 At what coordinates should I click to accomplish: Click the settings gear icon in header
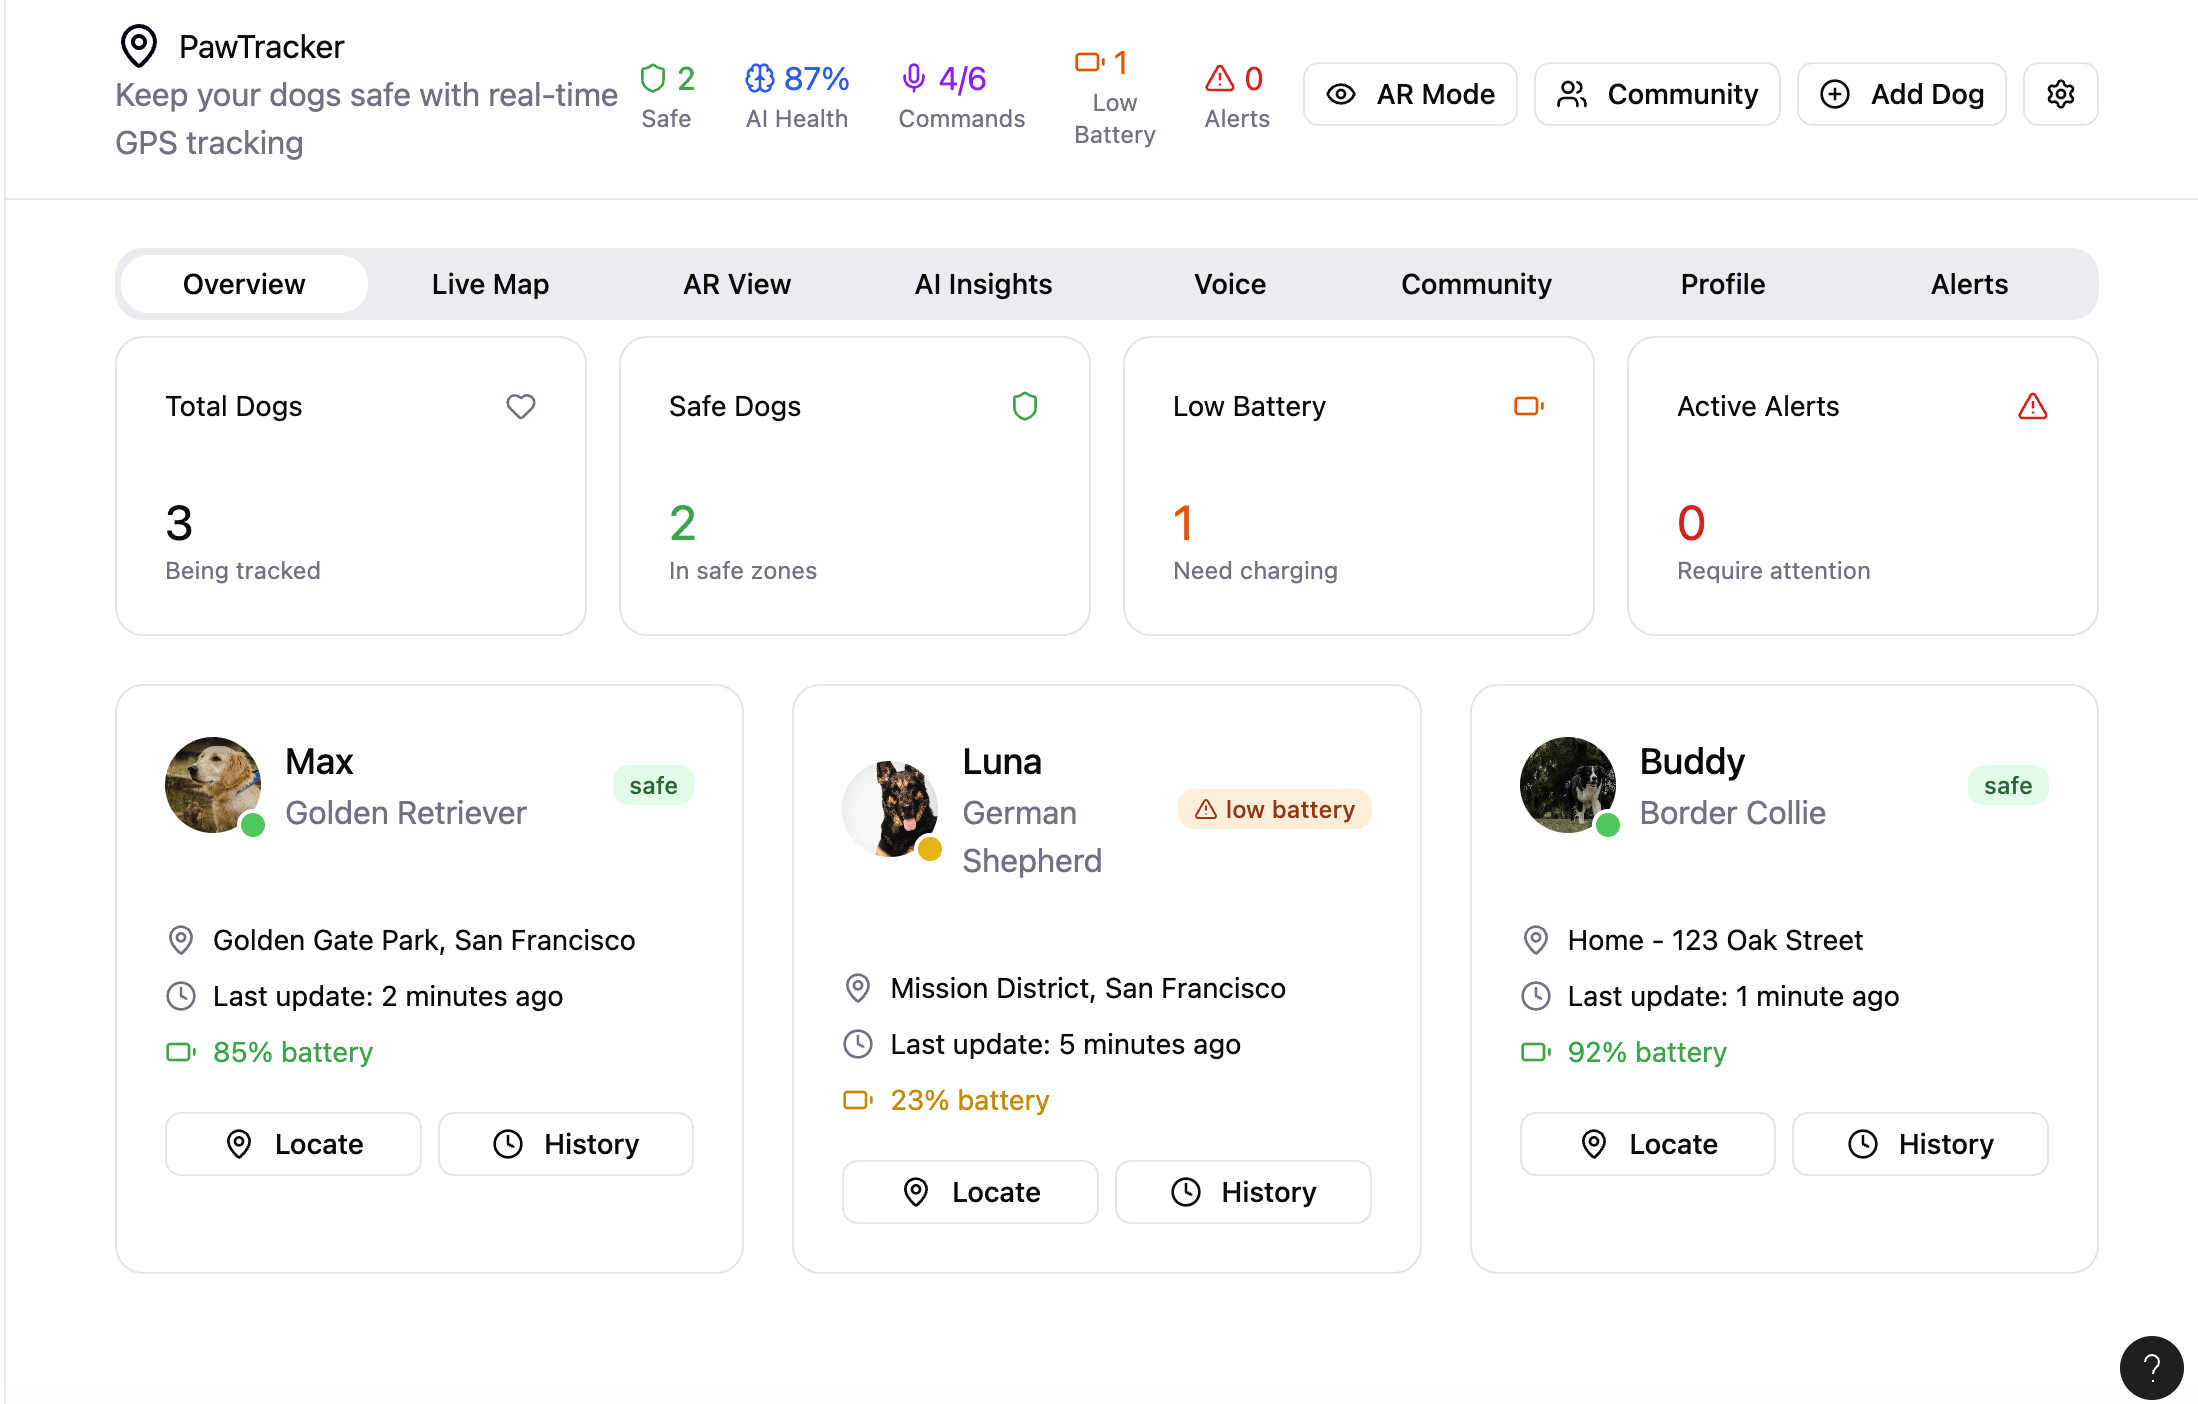(2060, 94)
